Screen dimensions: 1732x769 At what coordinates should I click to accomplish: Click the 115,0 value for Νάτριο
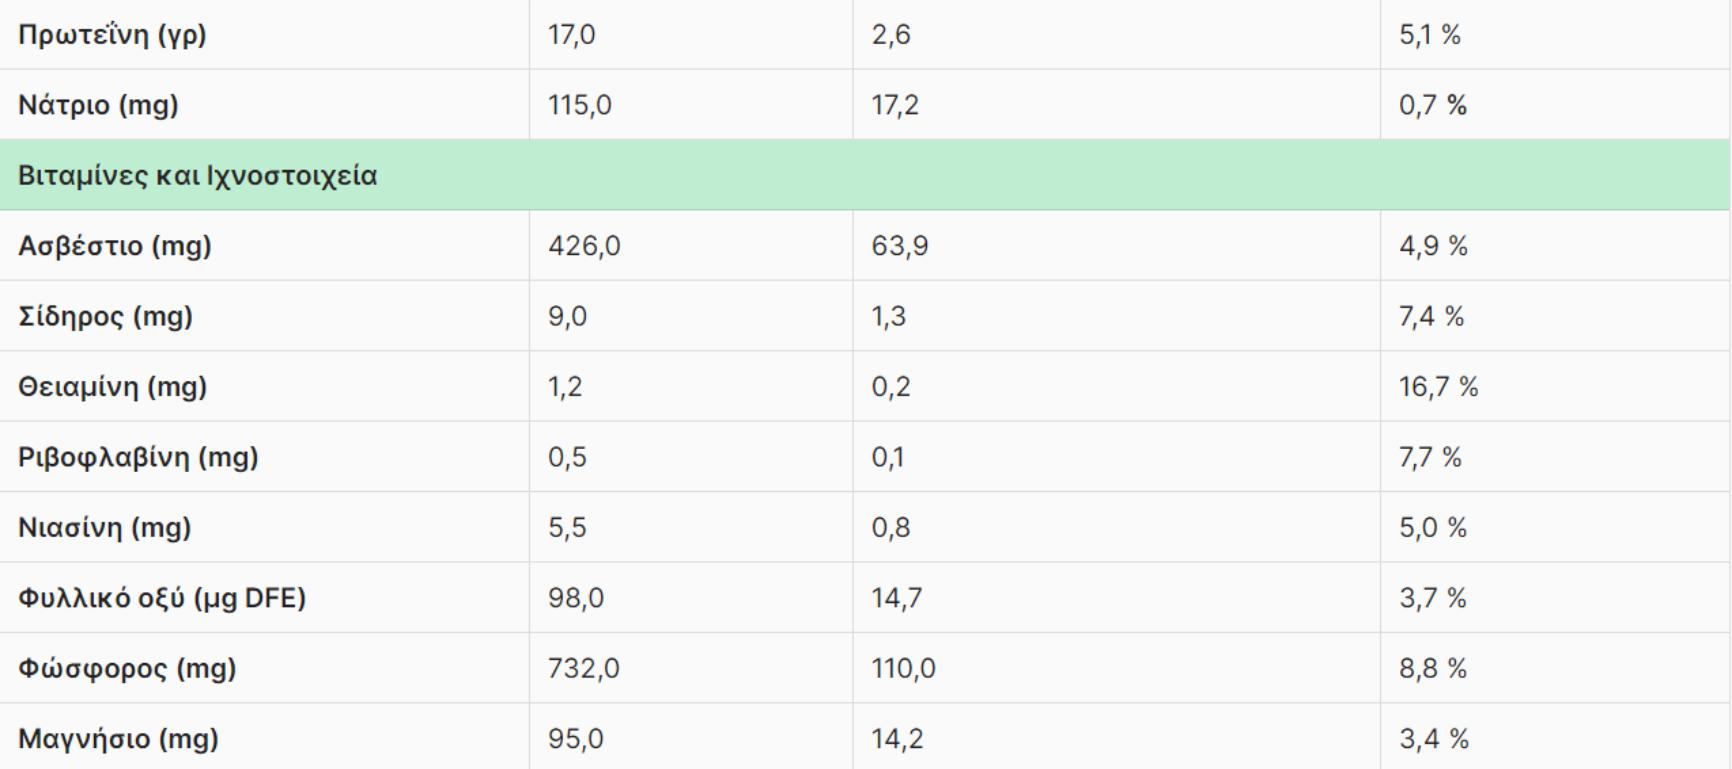pyautogui.click(x=580, y=105)
